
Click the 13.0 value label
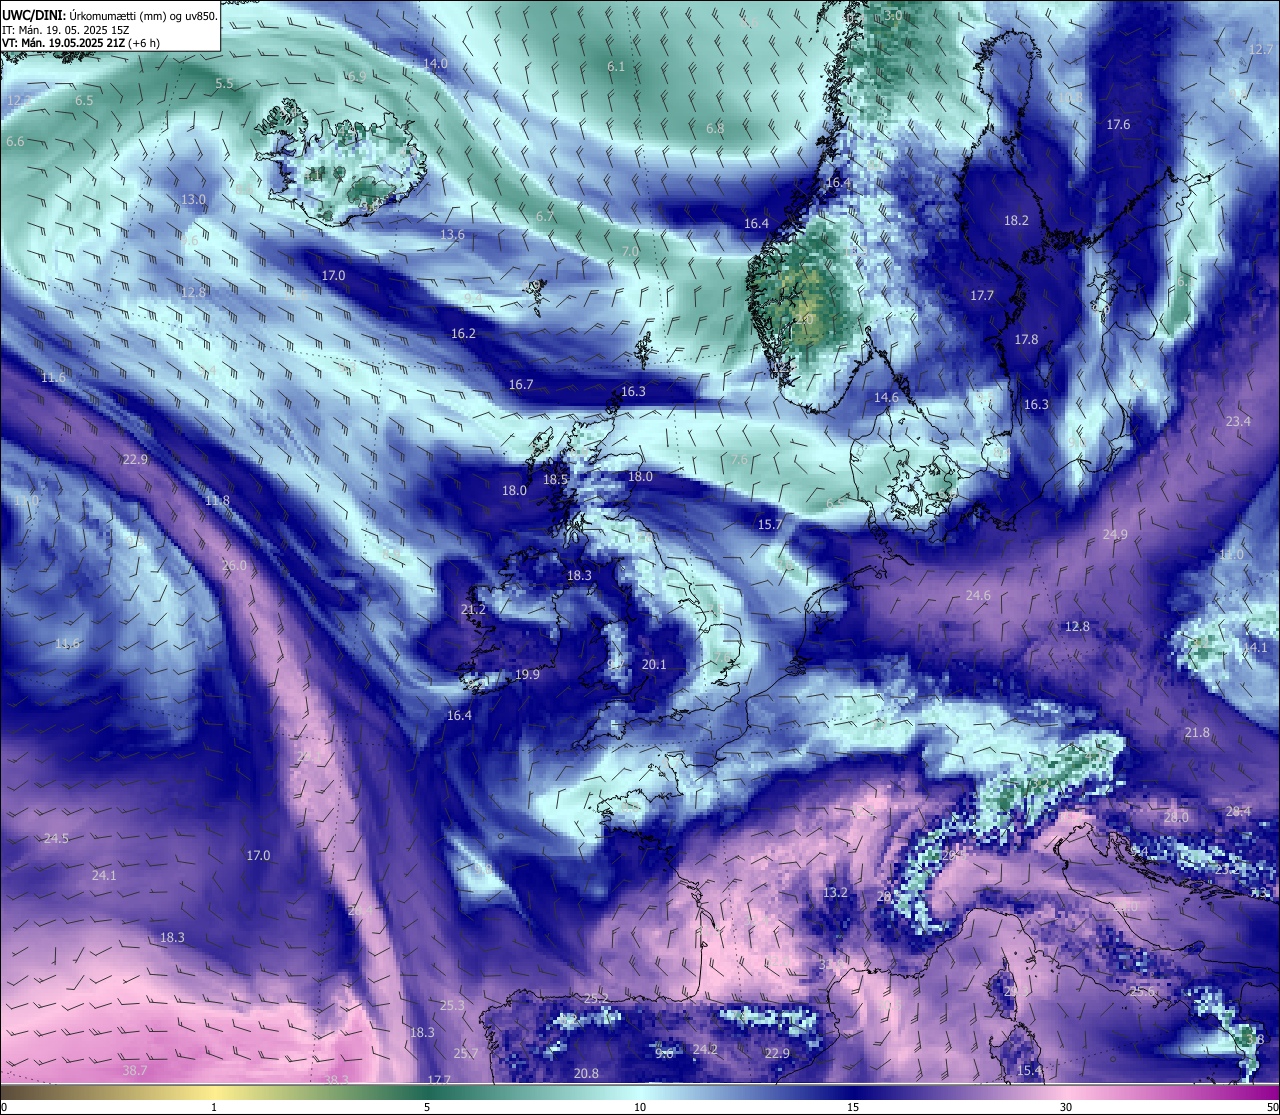(x=193, y=199)
